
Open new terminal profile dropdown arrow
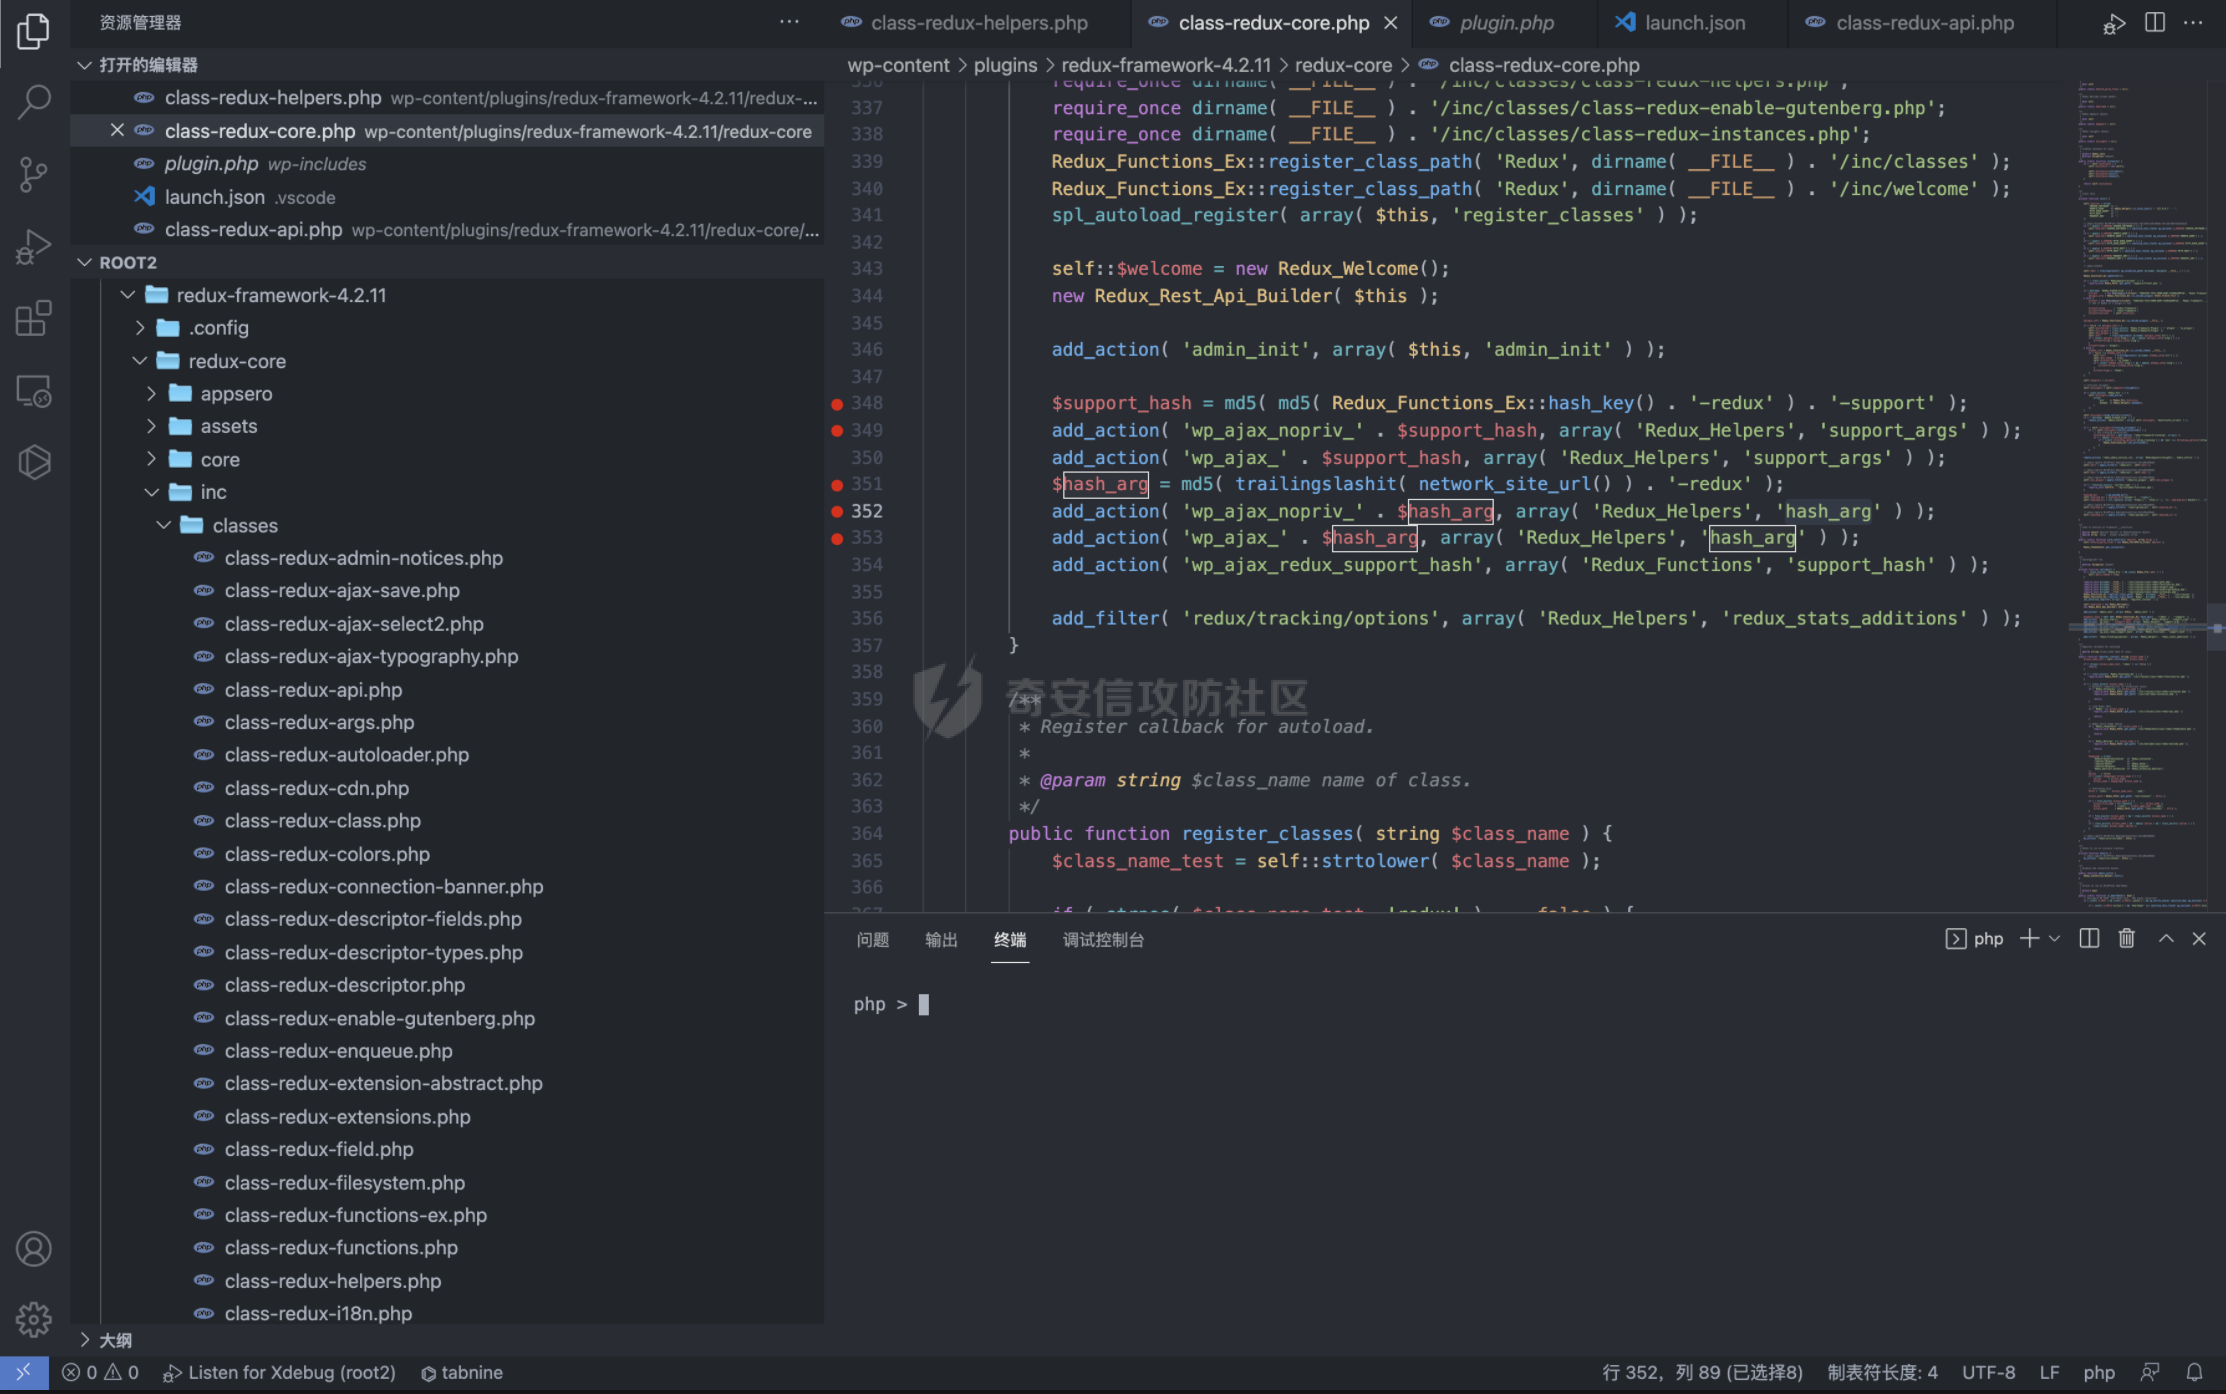coord(2055,939)
